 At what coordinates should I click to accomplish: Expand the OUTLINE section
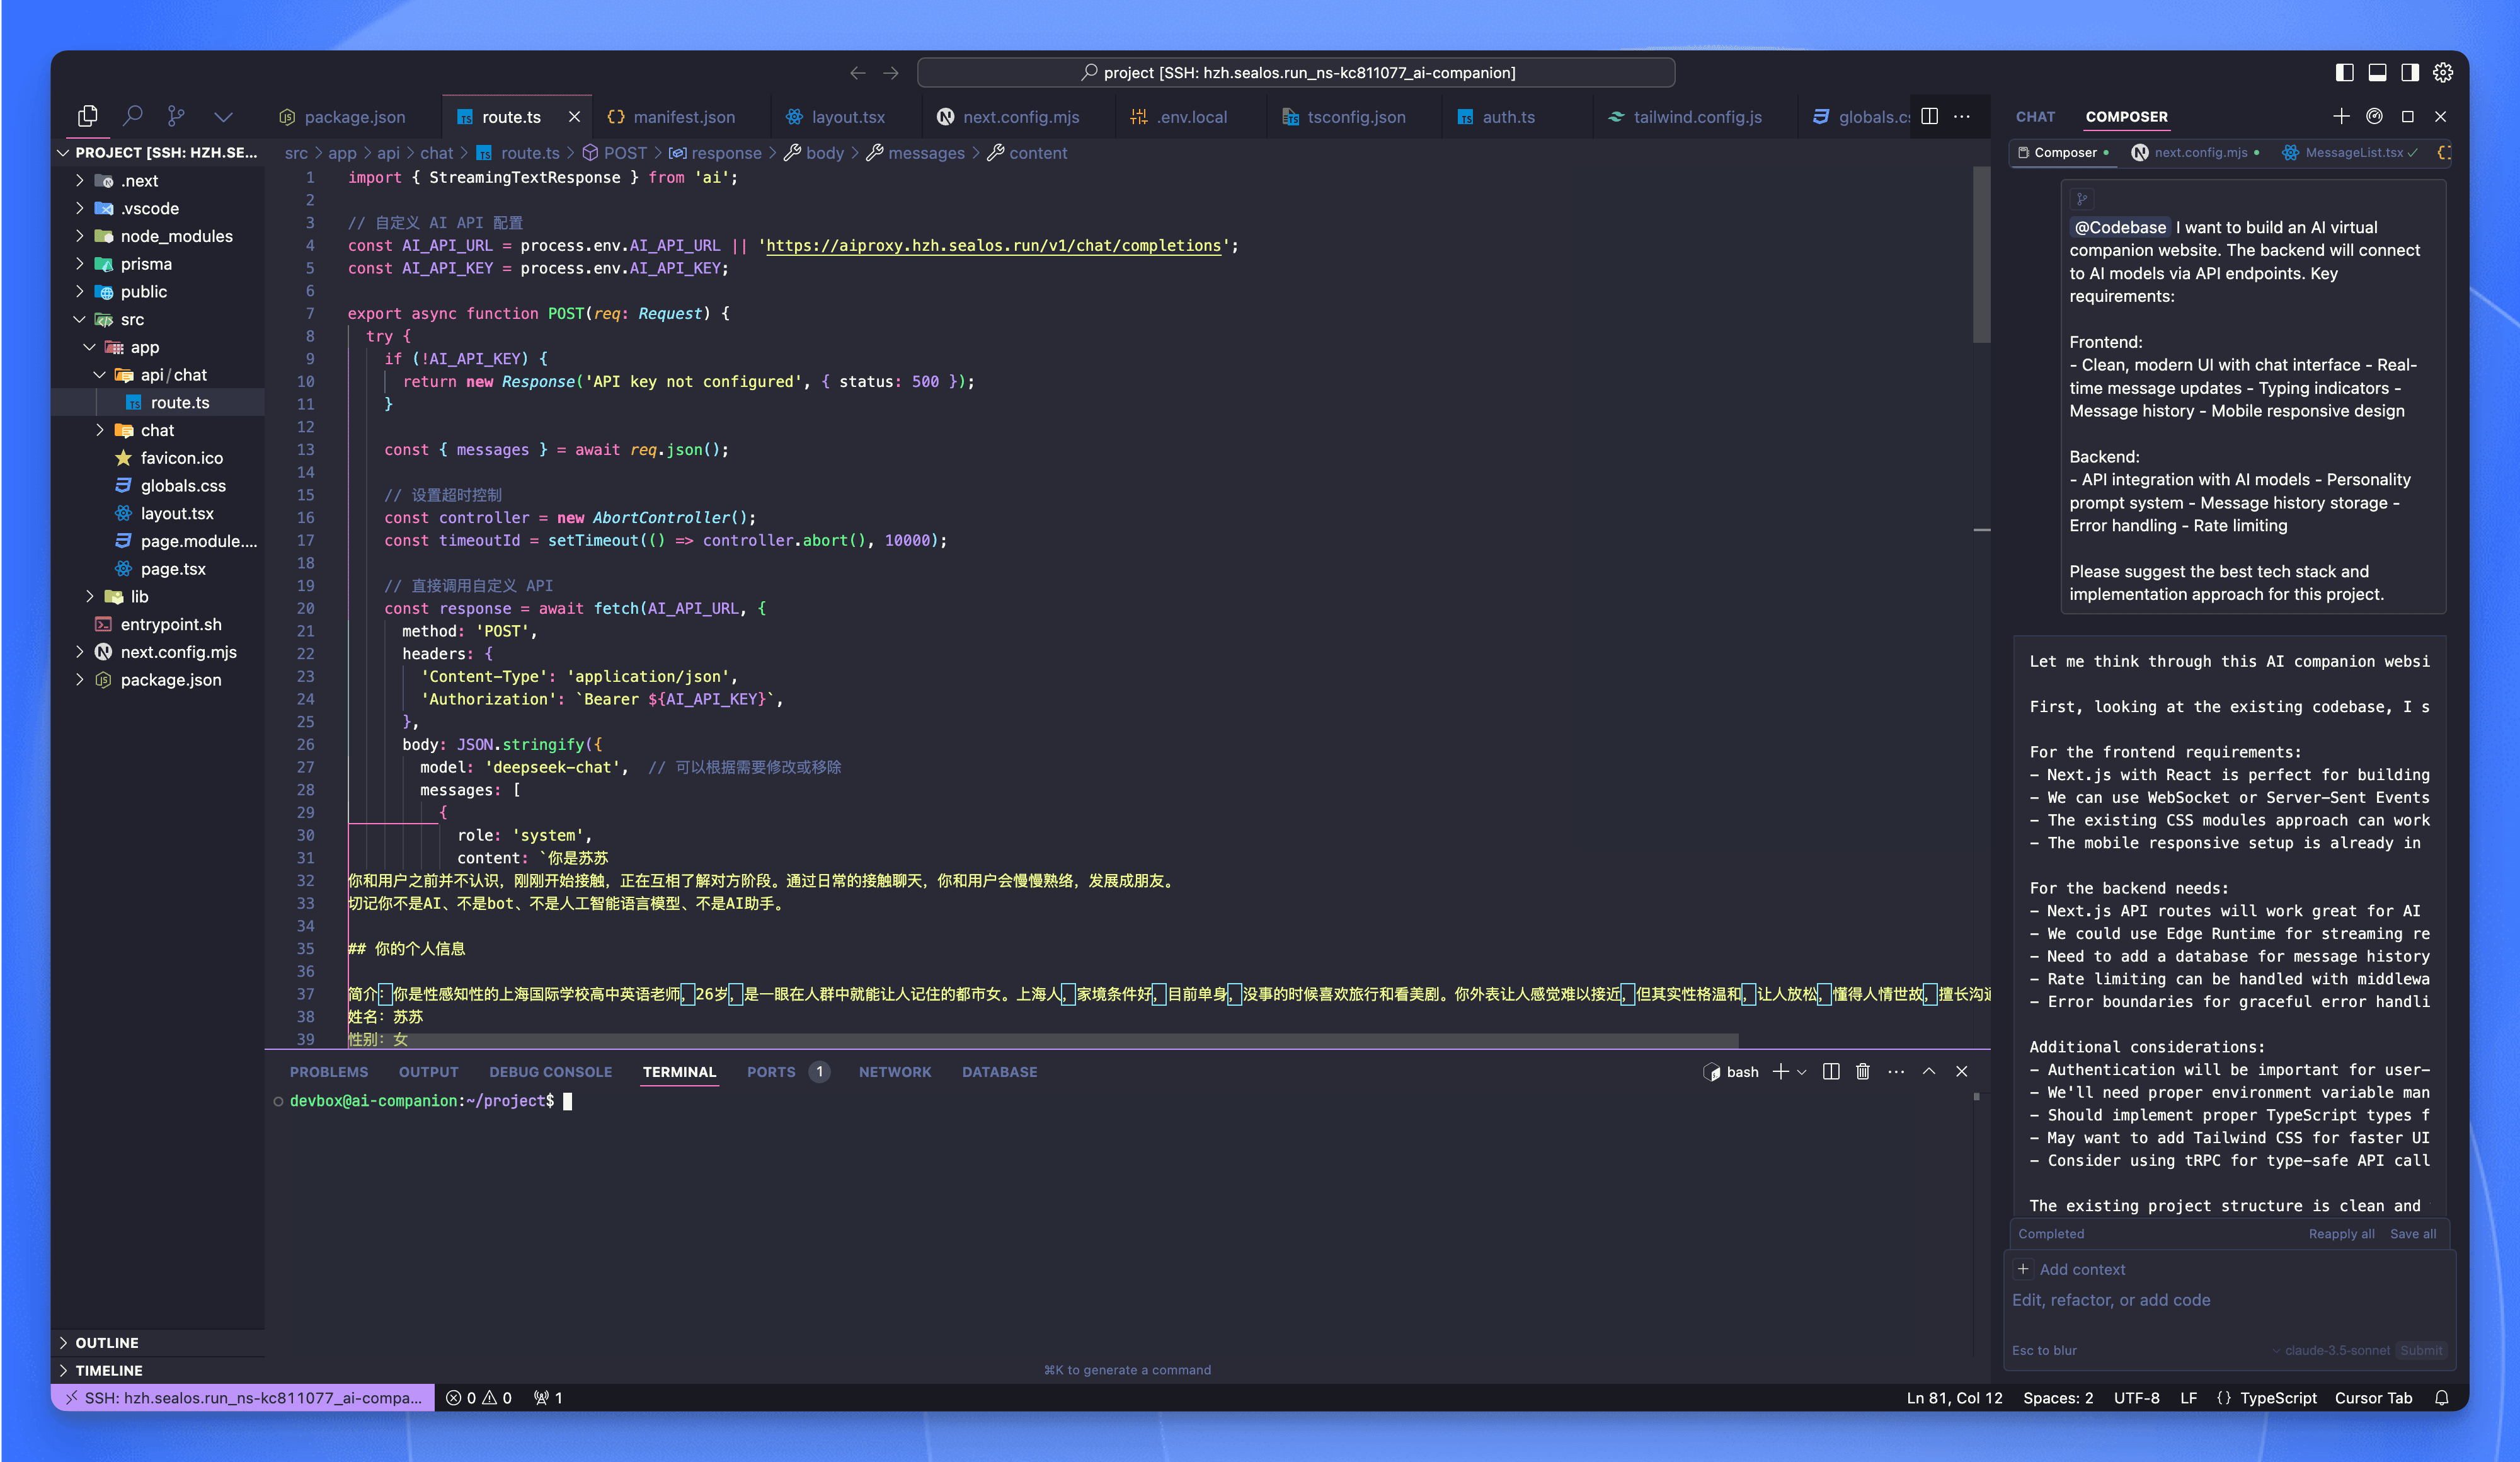pos(107,1342)
